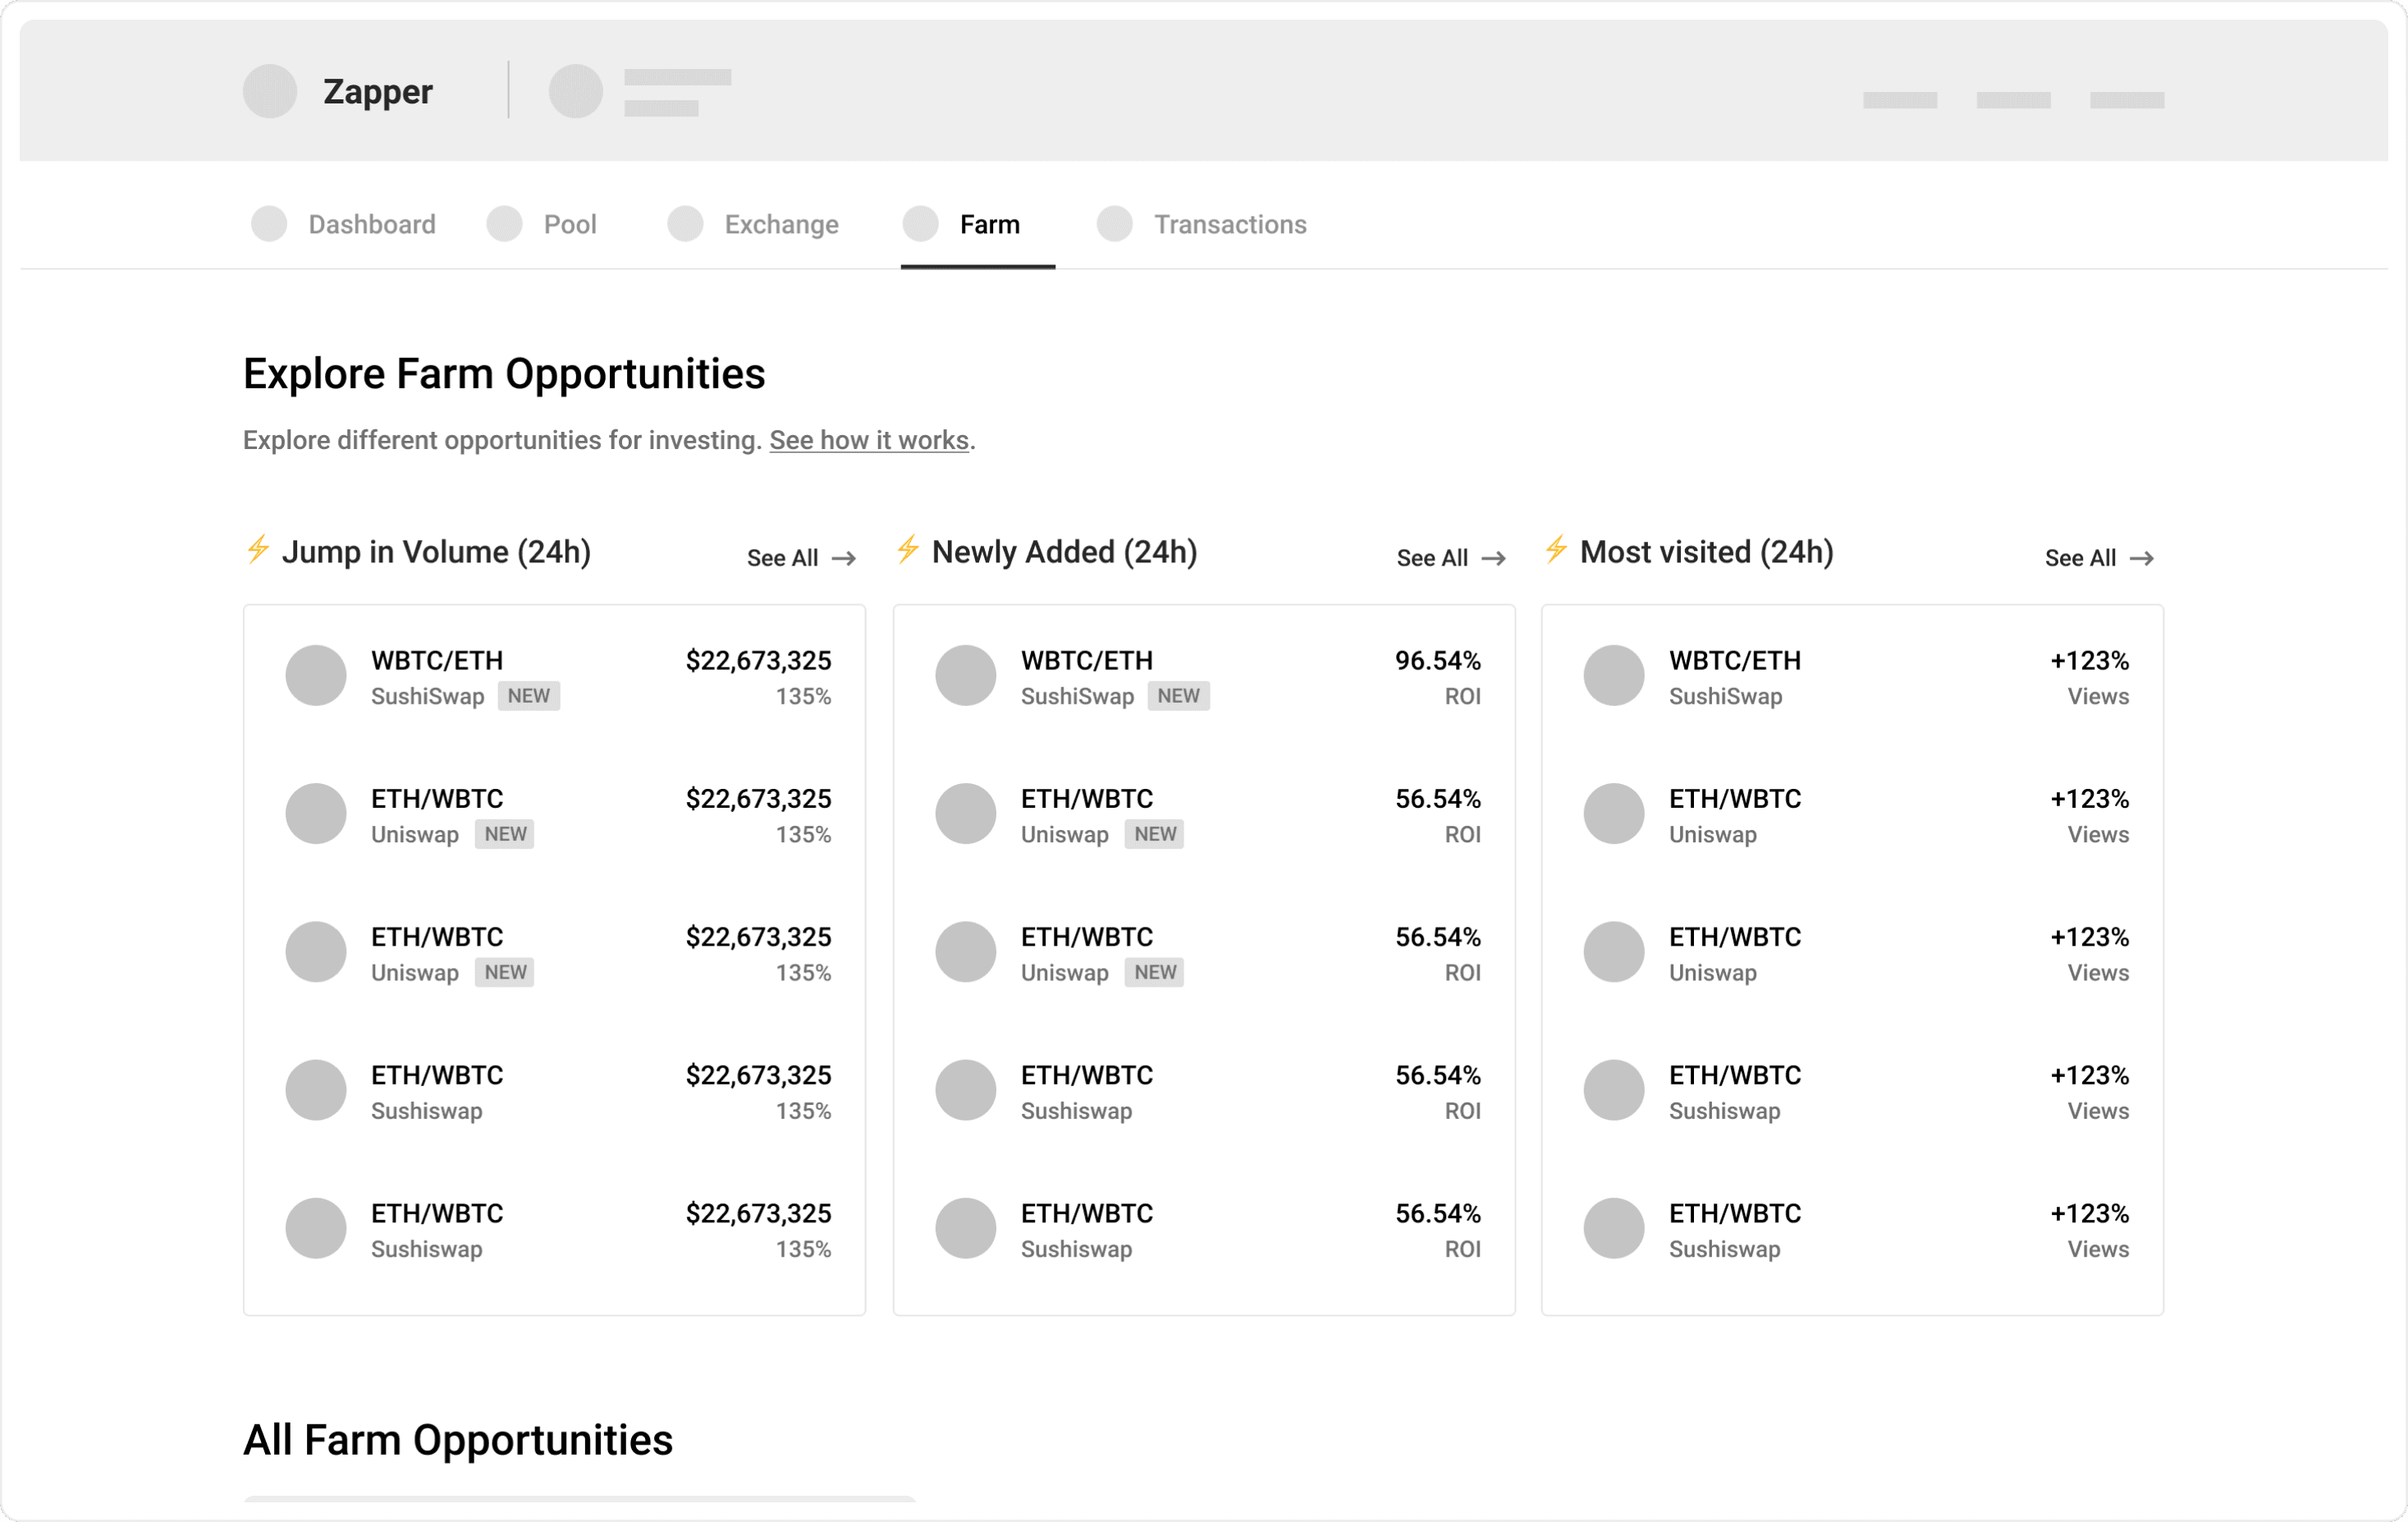
Task: Click WBTC/ETH token icon in Jump in Volume
Action: click(x=316, y=676)
